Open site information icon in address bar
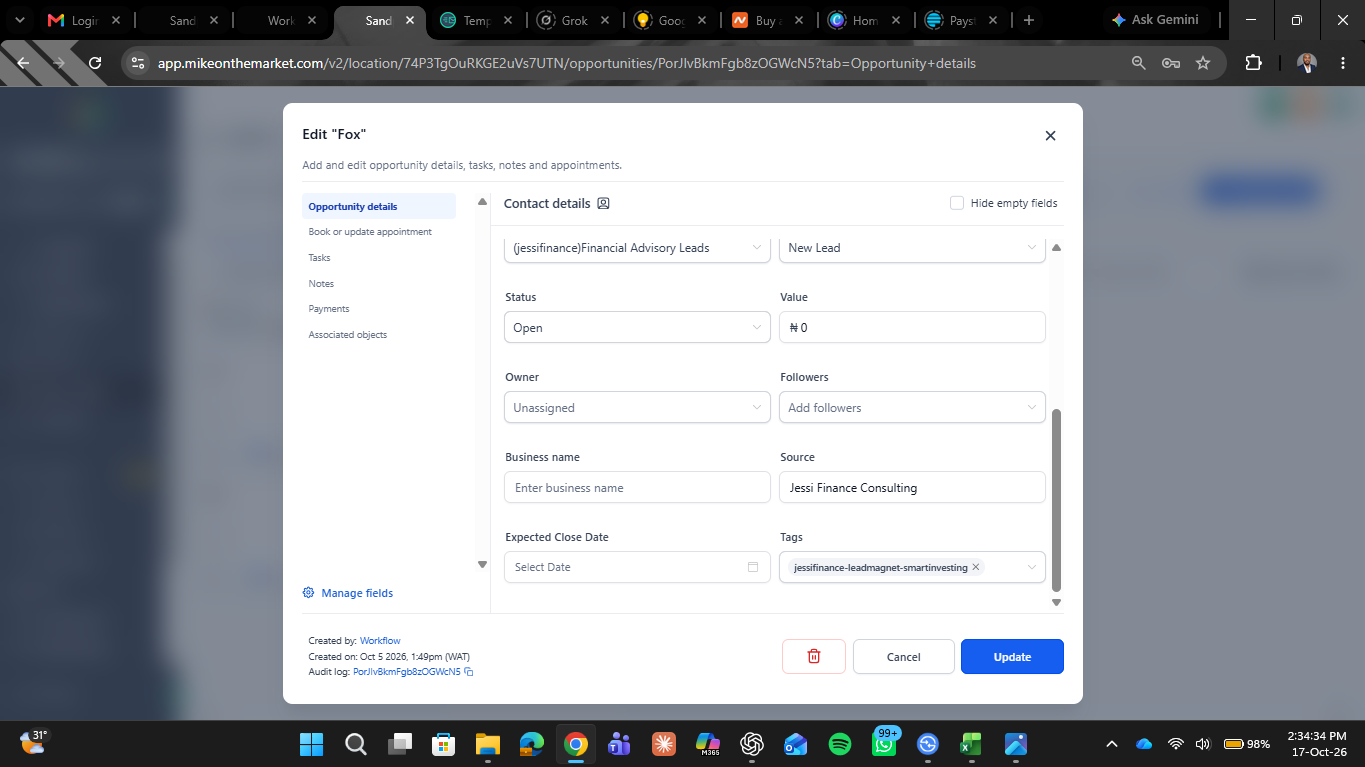 point(138,63)
